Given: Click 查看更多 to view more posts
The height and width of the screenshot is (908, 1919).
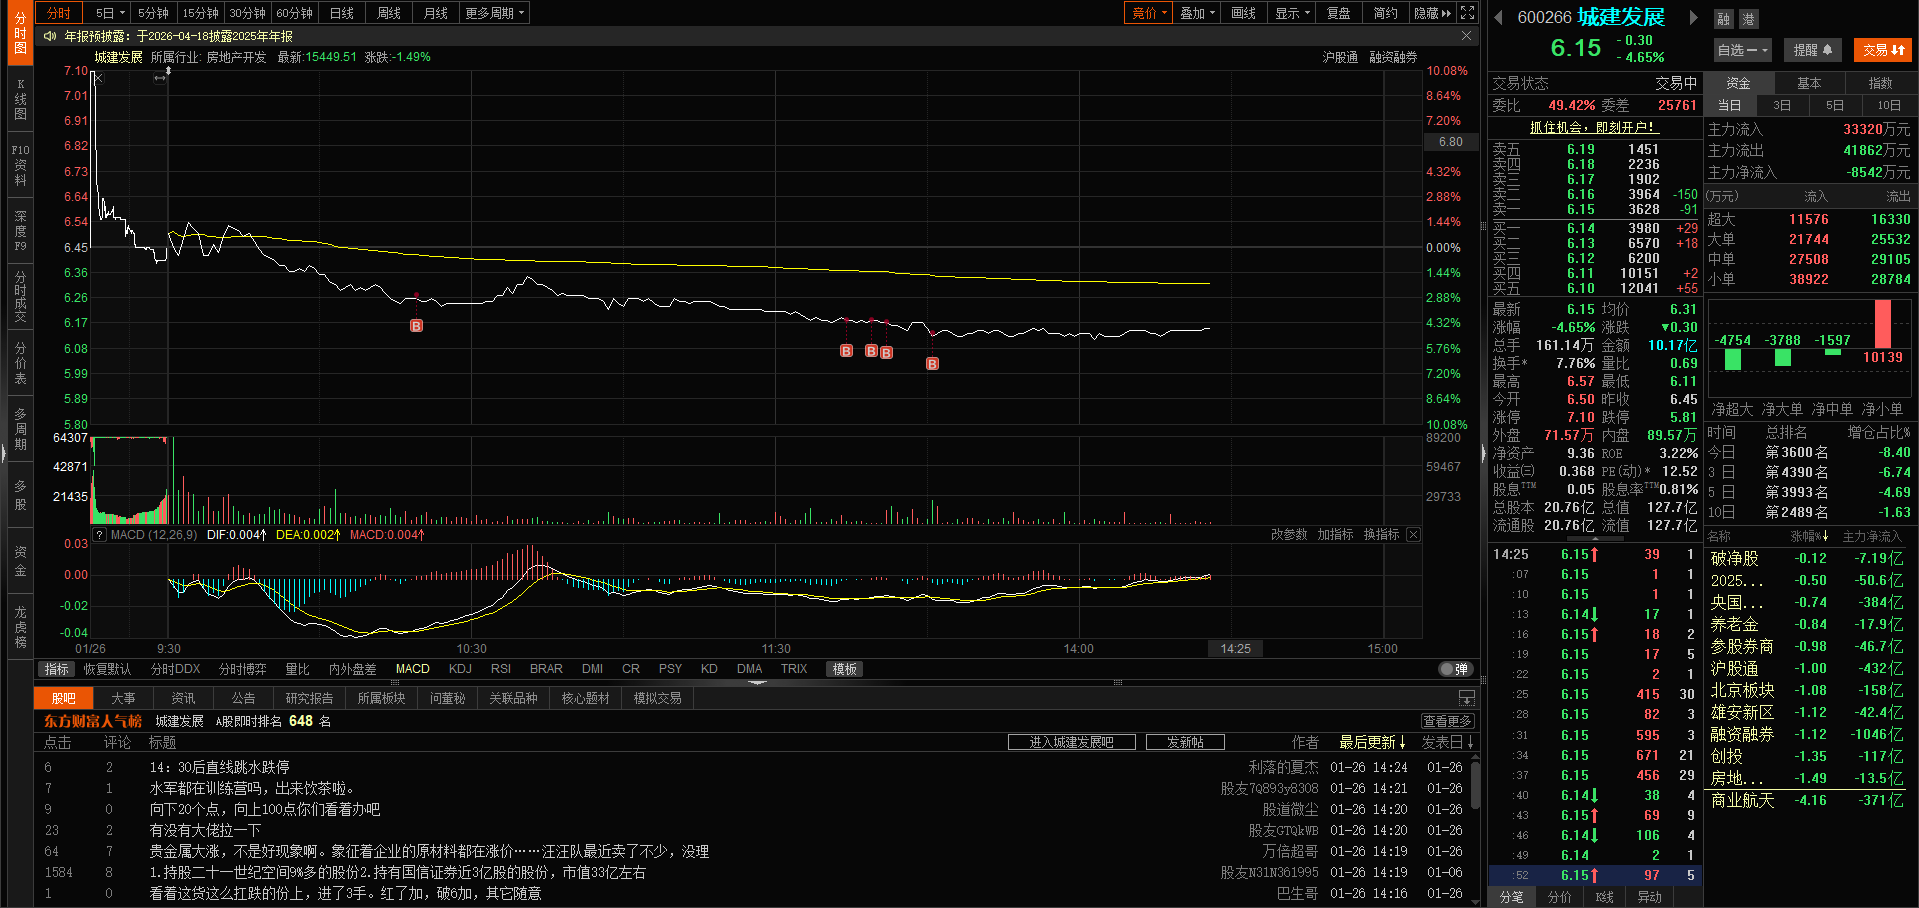Looking at the screenshot, I should [1447, 721].
